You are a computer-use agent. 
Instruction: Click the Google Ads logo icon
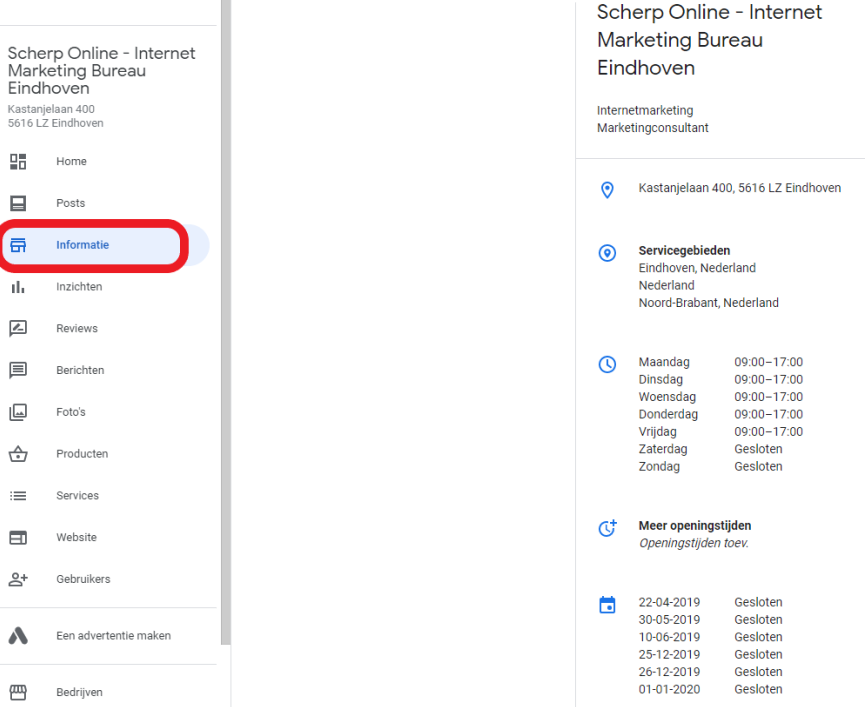tap(18, 636)
